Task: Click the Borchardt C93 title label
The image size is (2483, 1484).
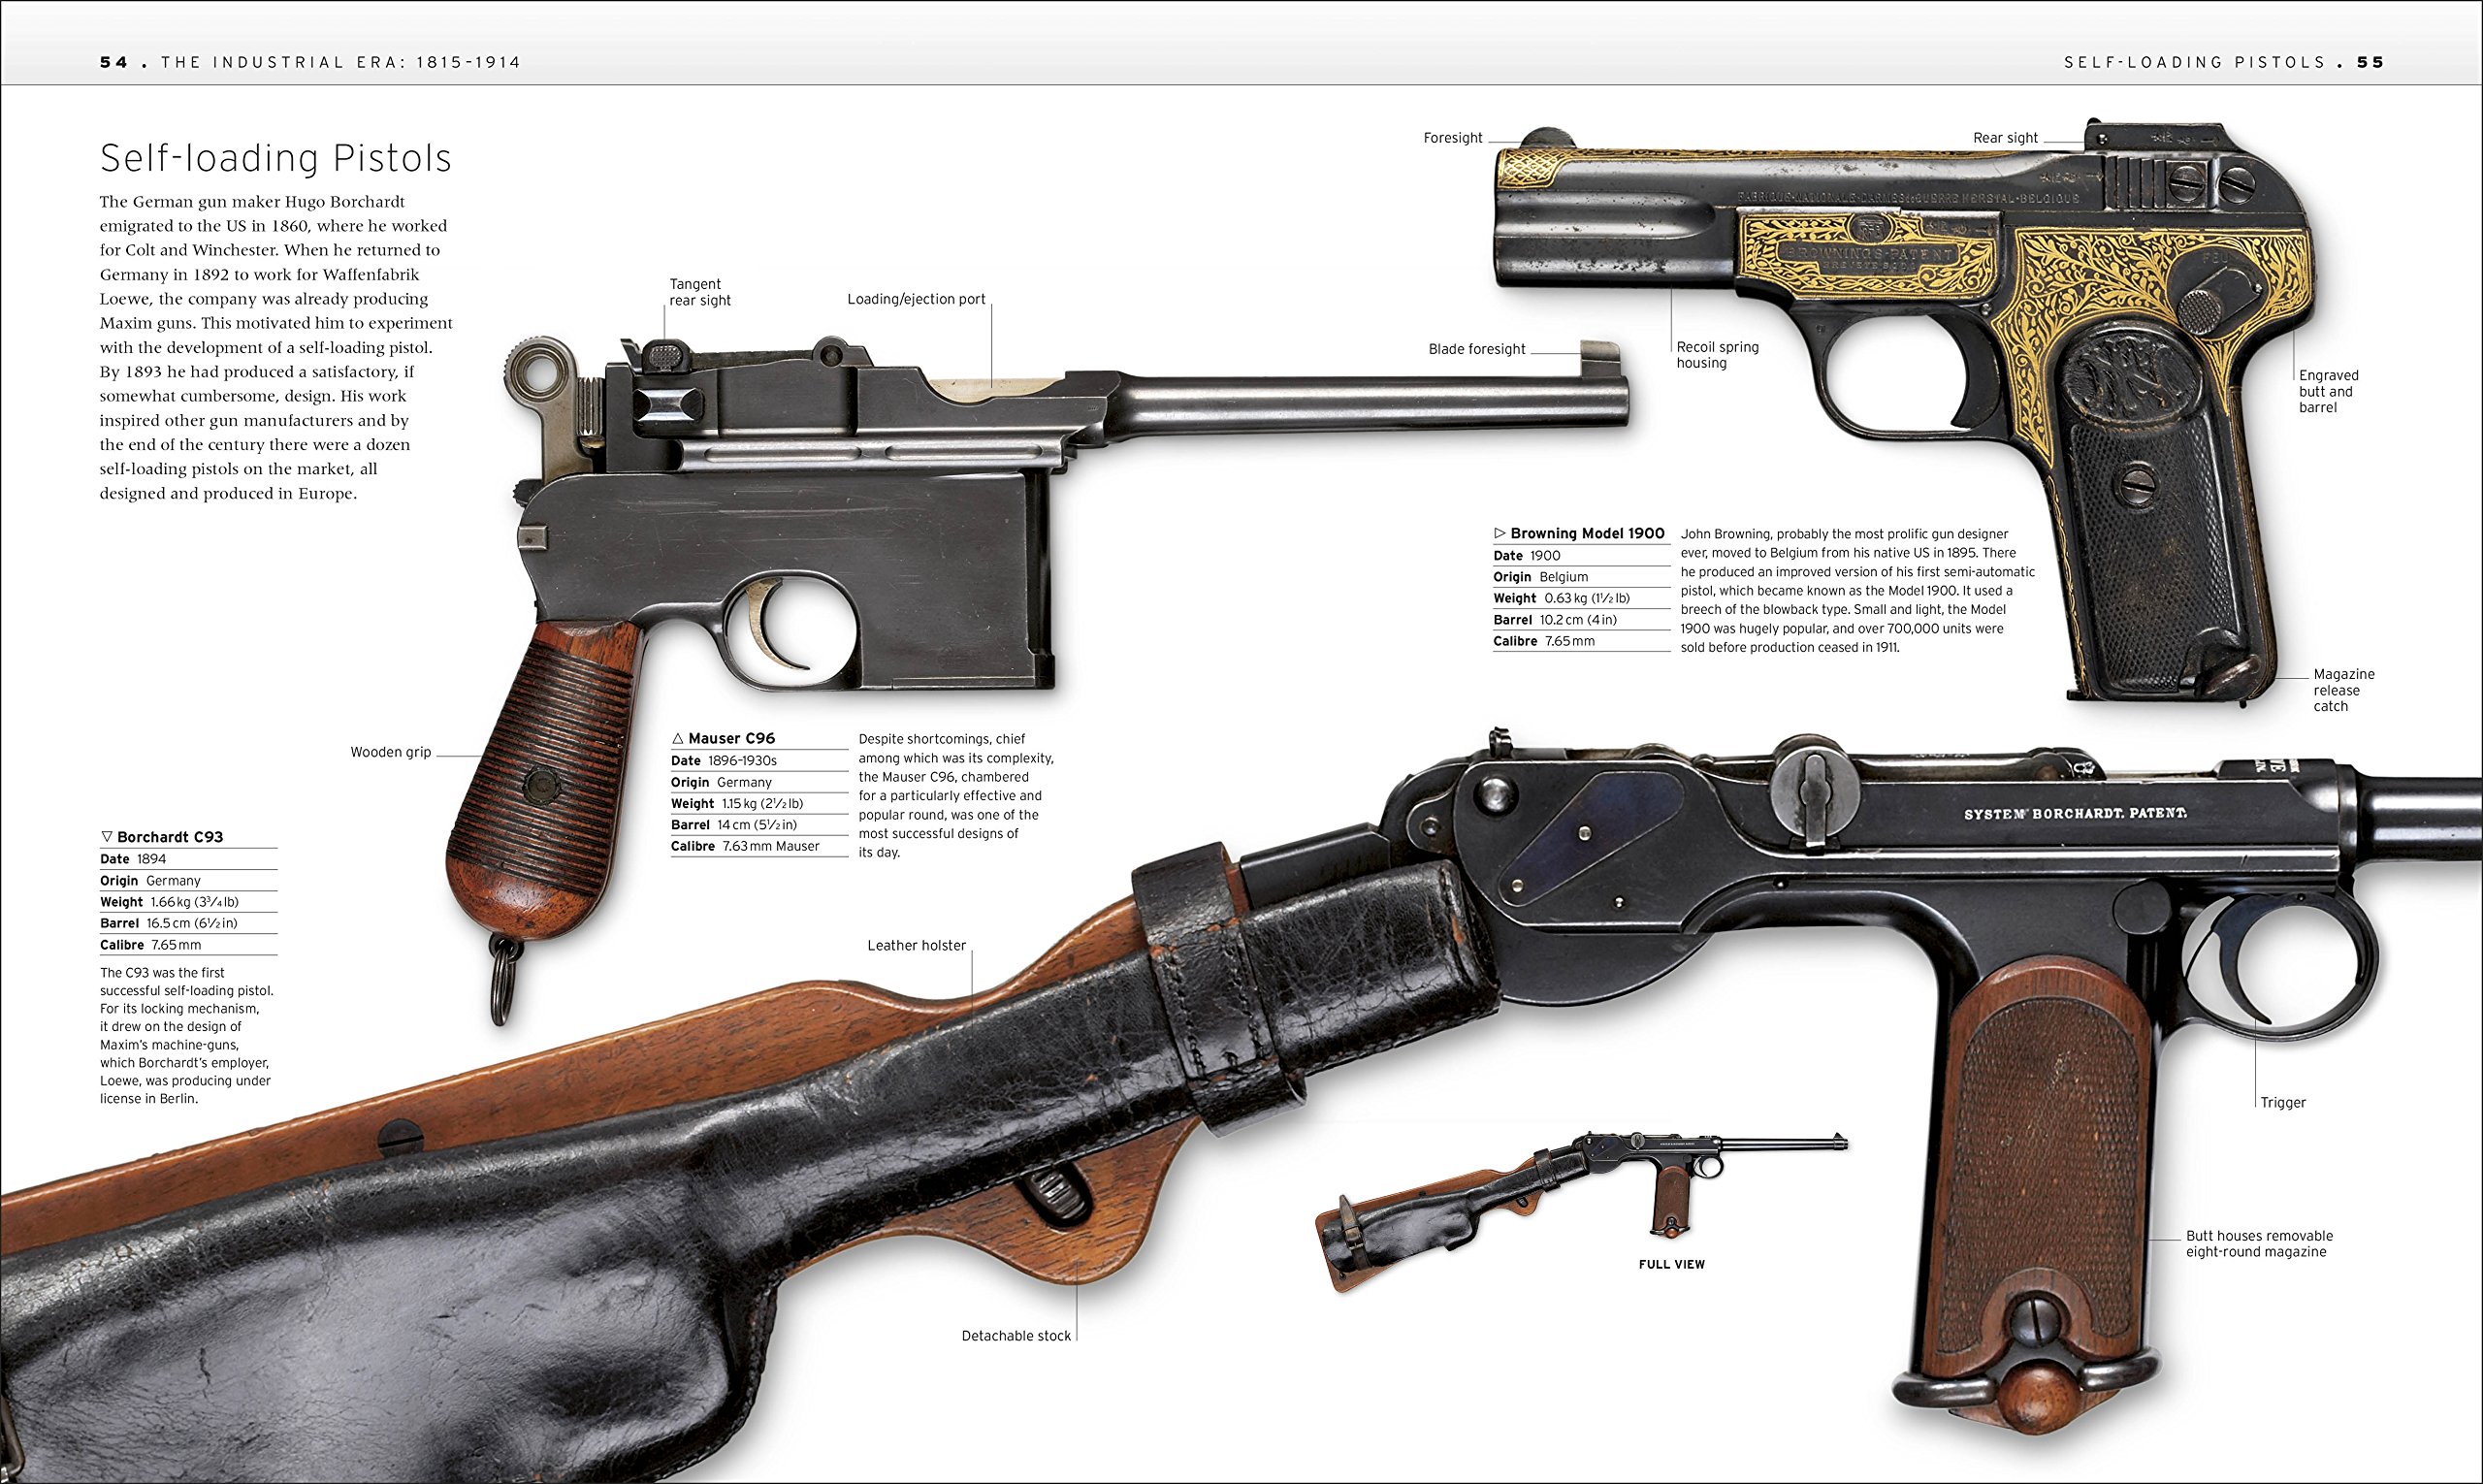Action: click(x=169, y=837)
